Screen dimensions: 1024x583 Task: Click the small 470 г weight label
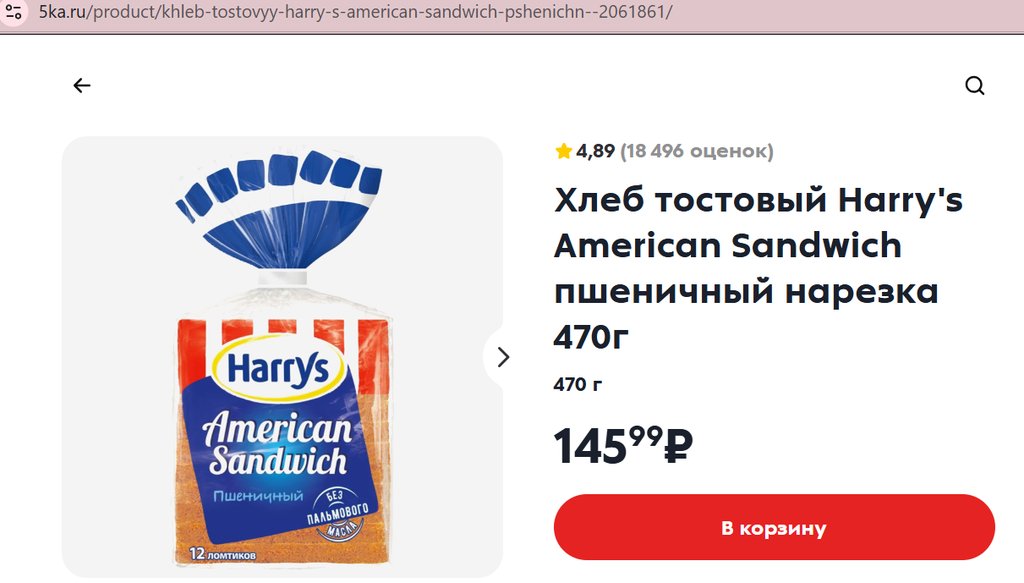577,385
